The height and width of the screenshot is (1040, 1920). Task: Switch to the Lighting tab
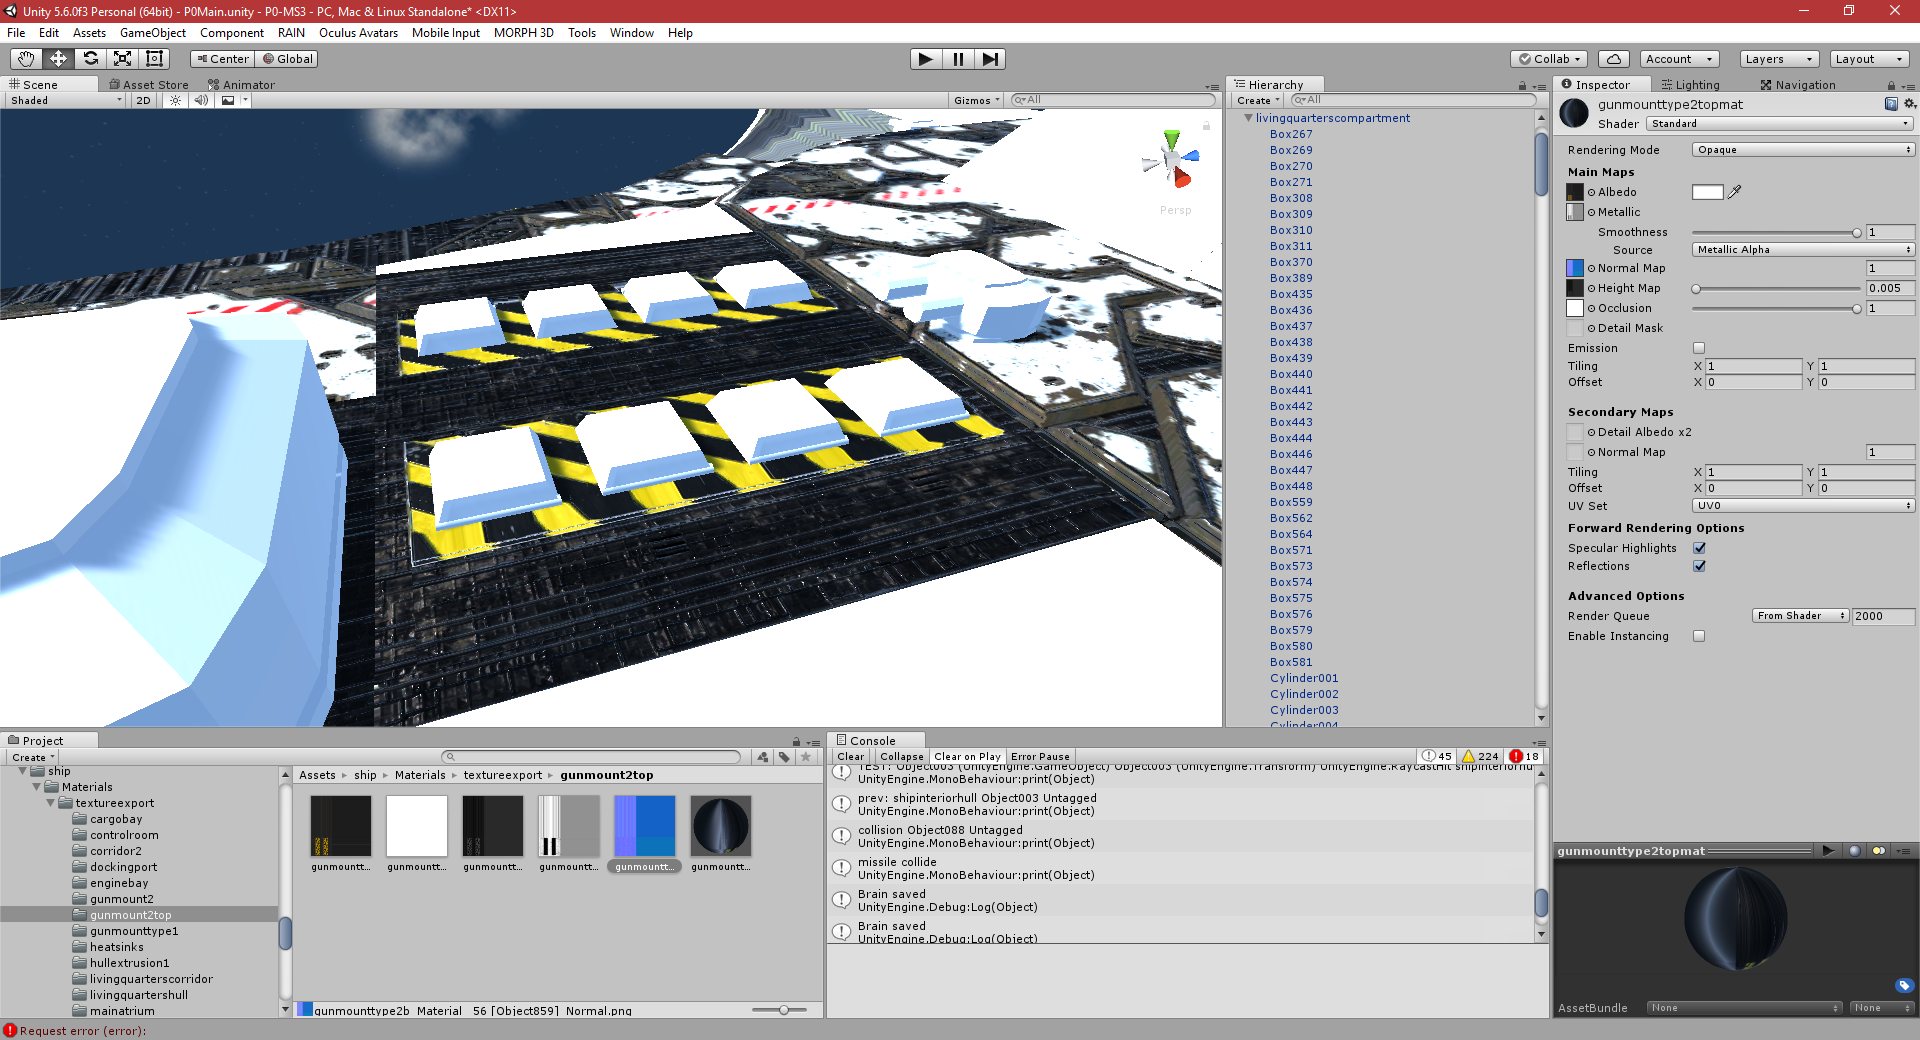point(1691,84)
